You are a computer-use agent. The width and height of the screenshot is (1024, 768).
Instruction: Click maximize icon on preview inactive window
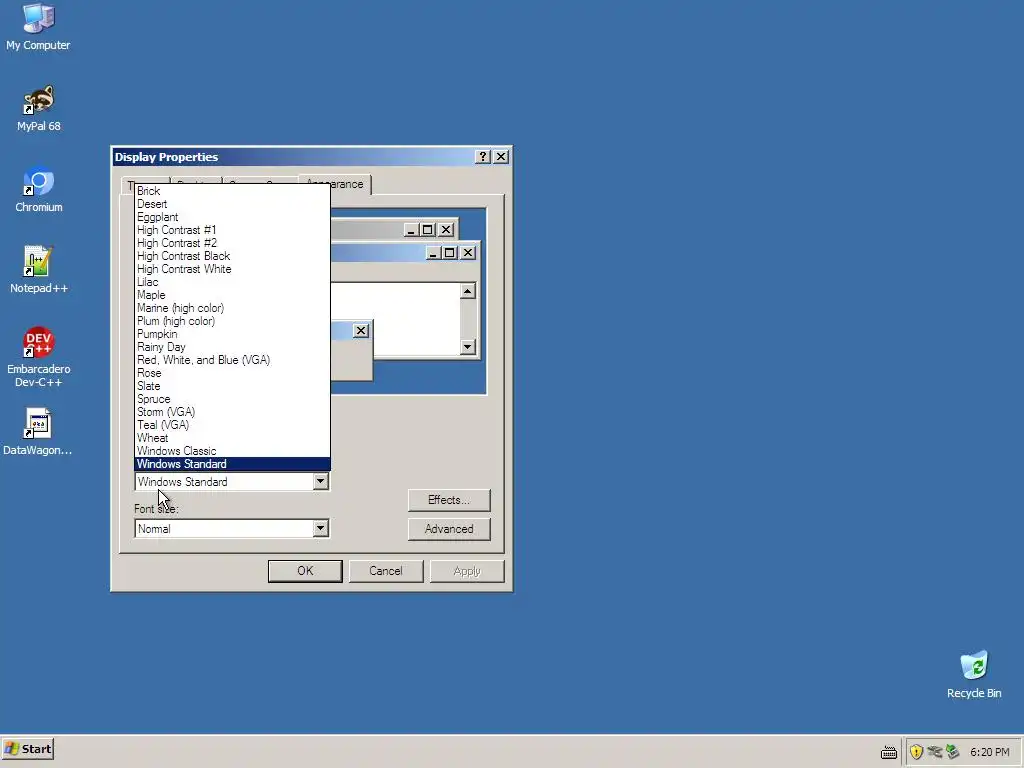point(428,230)
